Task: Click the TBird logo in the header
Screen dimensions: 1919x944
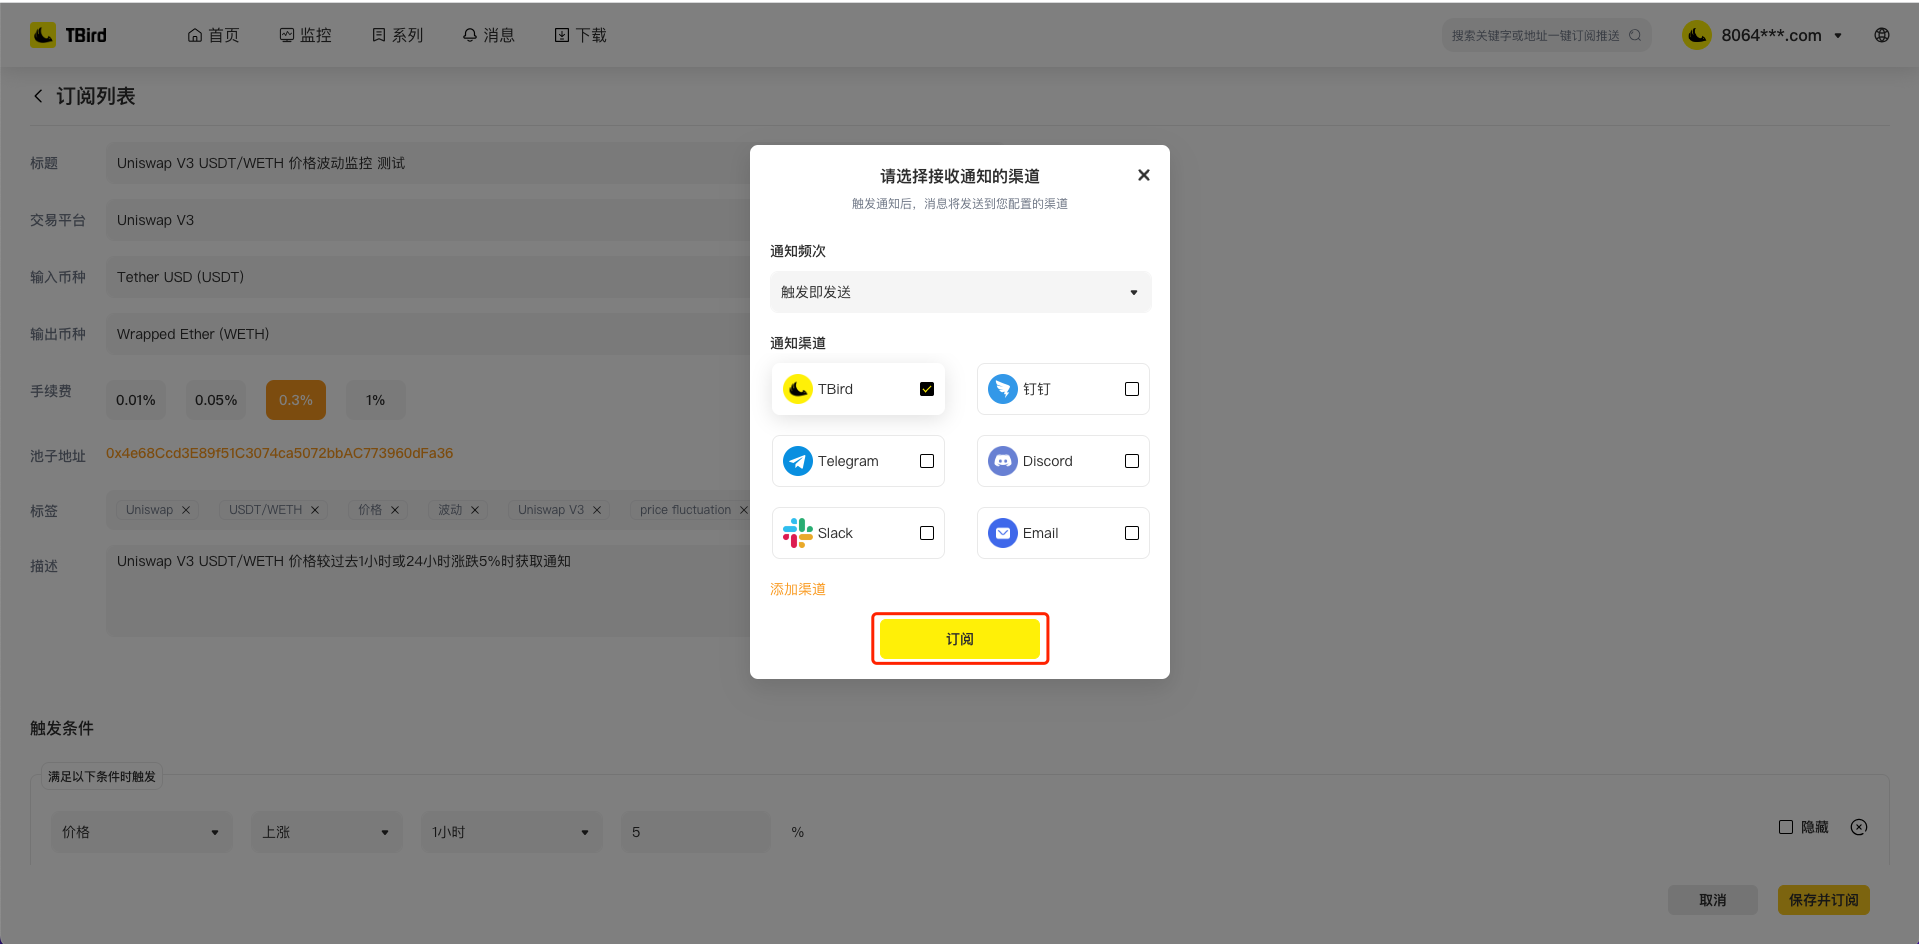Action: [68, 35]
